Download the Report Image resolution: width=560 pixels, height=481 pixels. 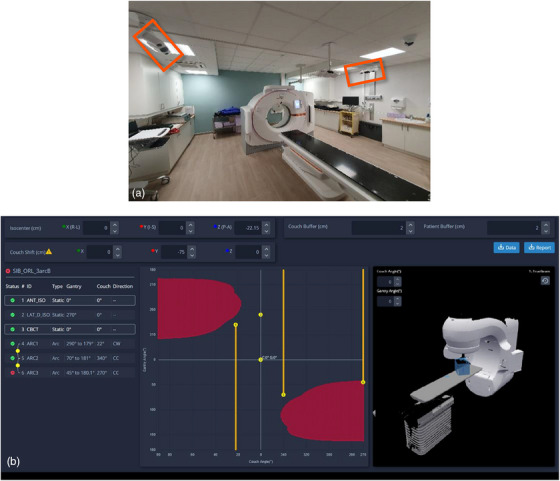(x=539, y=247)
